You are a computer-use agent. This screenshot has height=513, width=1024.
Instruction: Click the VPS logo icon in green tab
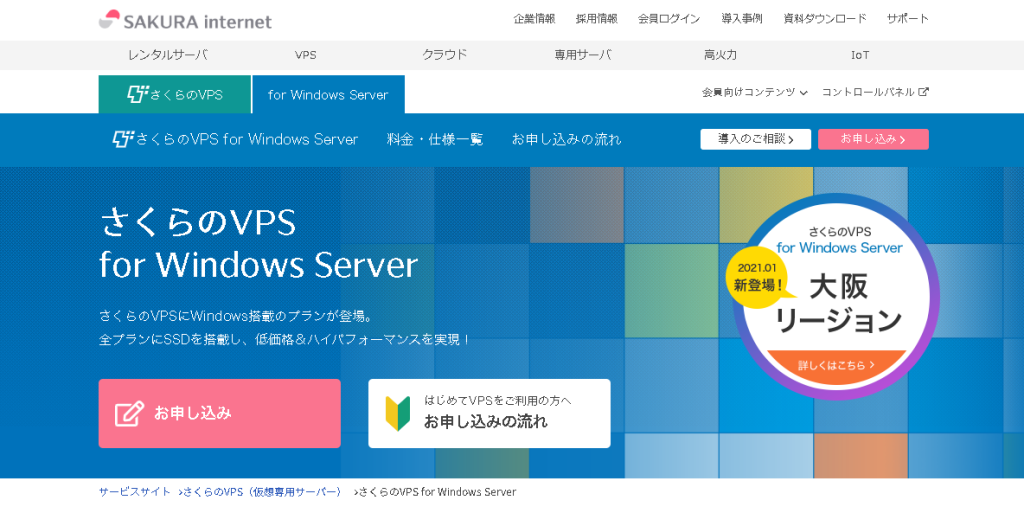137,95
